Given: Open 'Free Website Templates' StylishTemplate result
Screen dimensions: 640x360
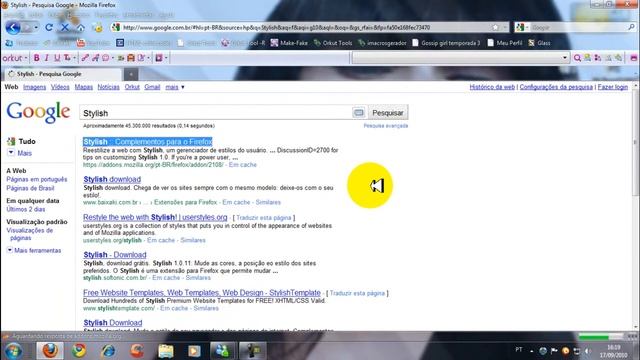Looking at the screenshot, I should click(x=202, y=293).
